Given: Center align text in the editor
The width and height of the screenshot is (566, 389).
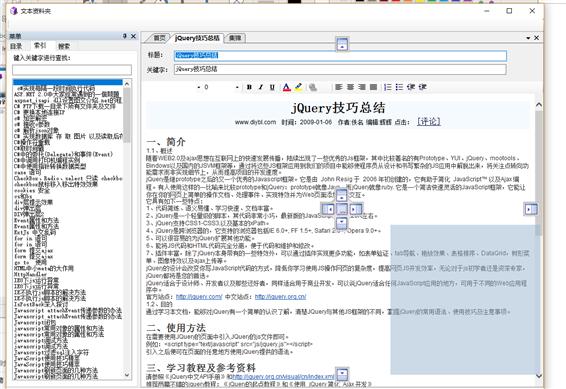Looking at the screenshot, I should pyautogui.click(x=350, y=87).
